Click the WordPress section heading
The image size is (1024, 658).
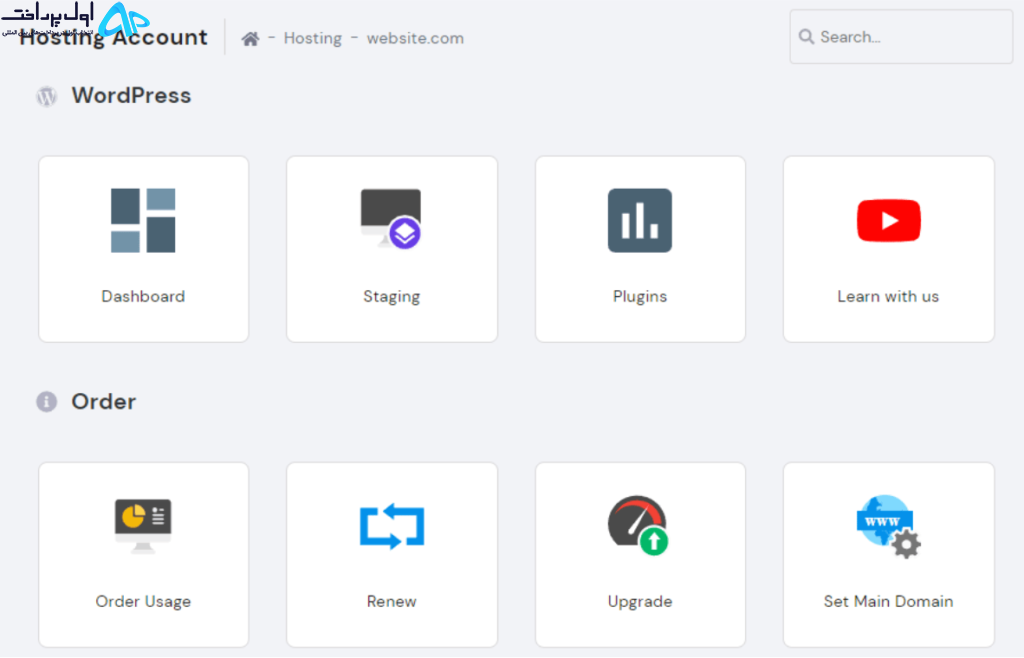[x=131, y=96]
